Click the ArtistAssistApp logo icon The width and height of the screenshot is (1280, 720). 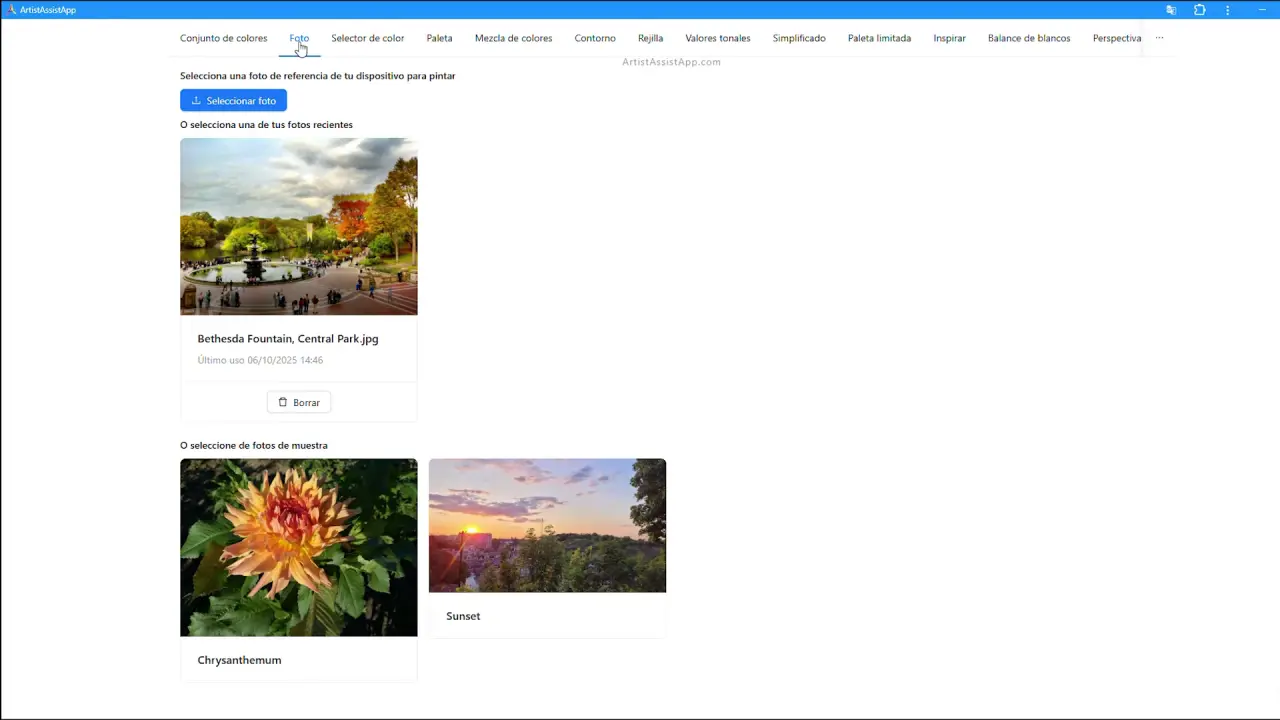[11, 10]
